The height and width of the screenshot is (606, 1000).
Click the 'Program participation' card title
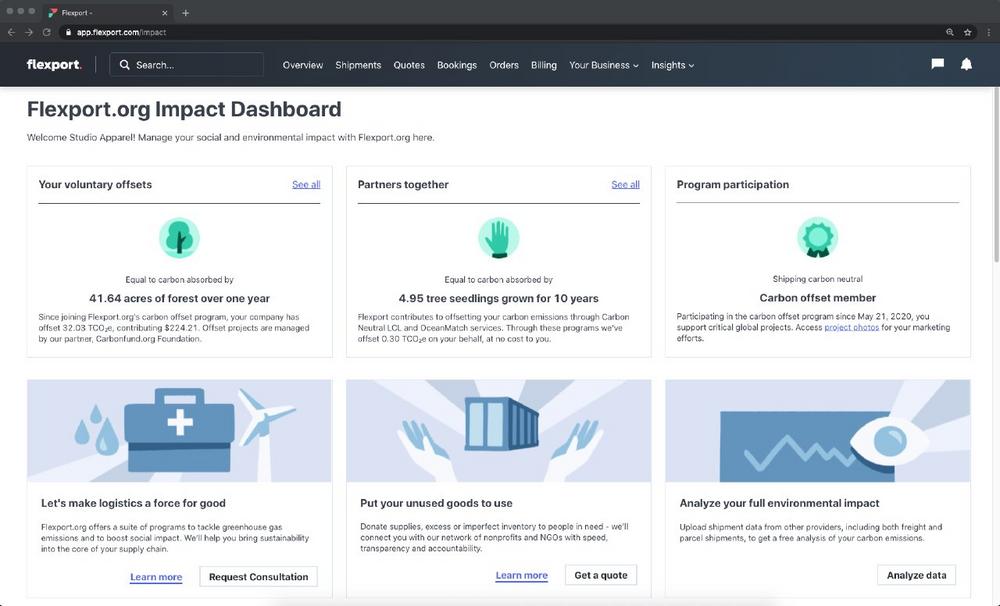tap(733, 184)
